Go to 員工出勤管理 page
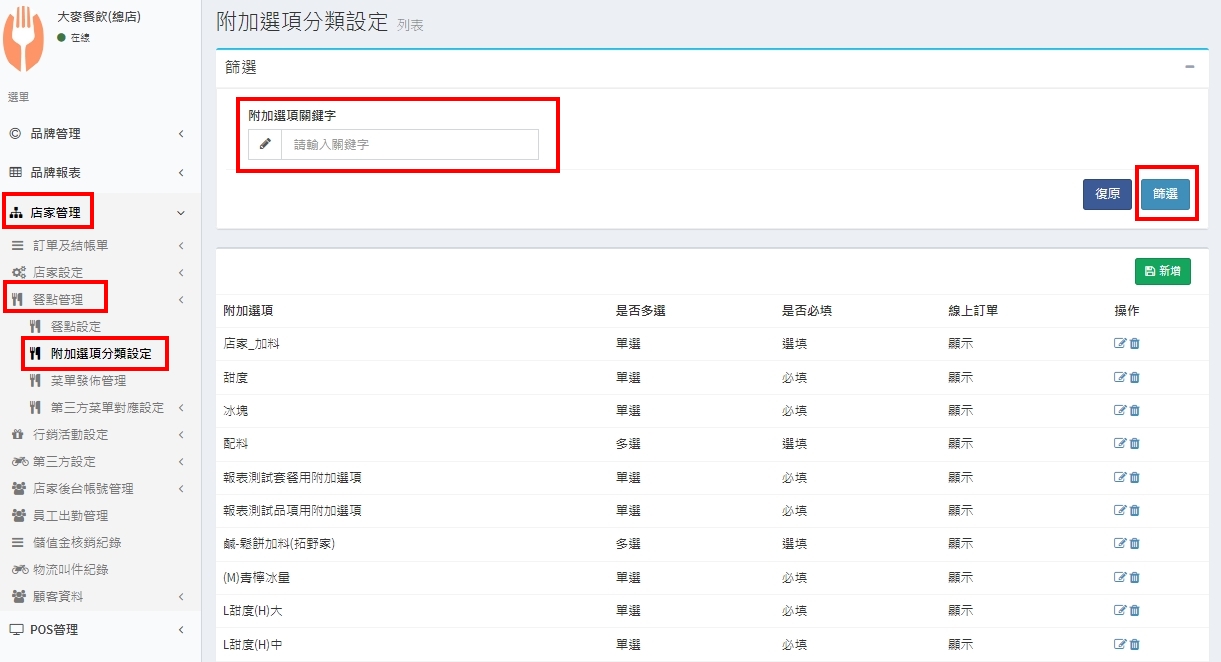 pyautogui.click(x=70, y=516)
